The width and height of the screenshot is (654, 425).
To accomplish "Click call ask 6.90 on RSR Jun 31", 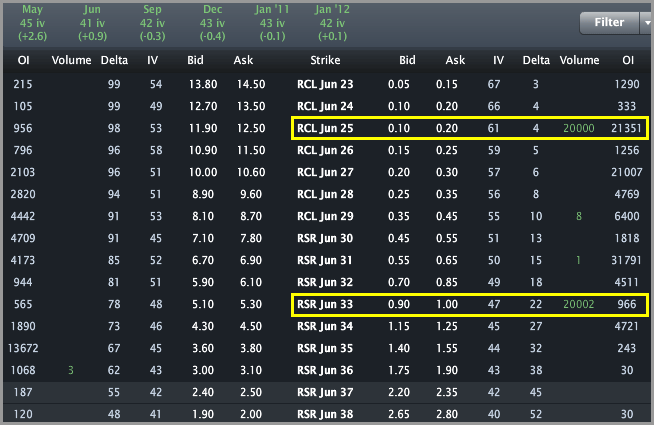I will click(x=251, y=260).
